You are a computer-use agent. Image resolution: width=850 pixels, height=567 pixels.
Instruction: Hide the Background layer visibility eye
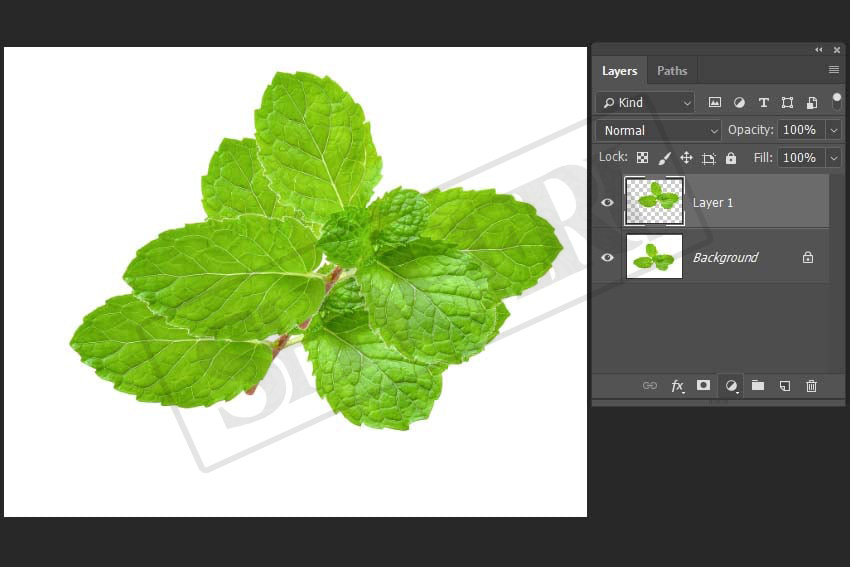pyautogui.click(x=607, y=257)
